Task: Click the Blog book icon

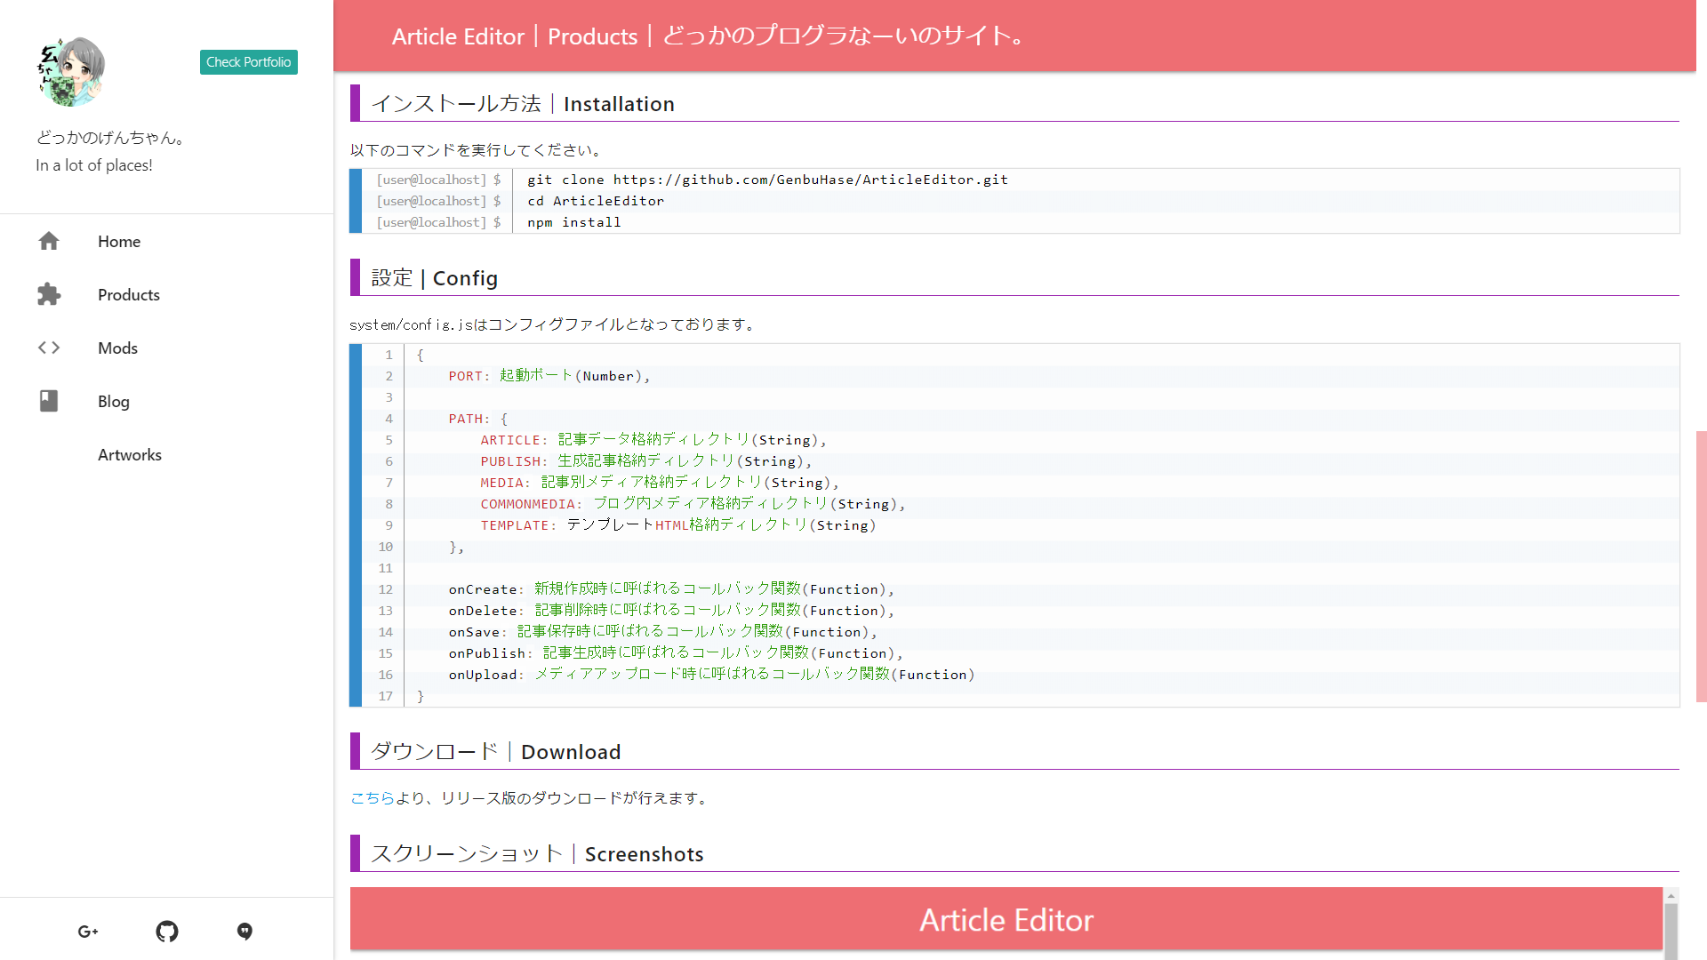Action: pos(49,401)
